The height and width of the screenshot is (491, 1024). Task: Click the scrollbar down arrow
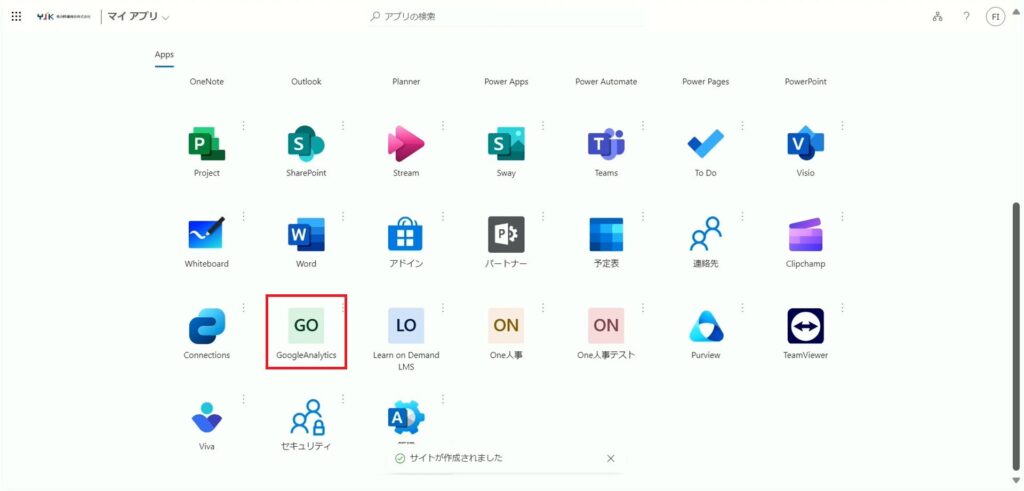click(1016, 481)
